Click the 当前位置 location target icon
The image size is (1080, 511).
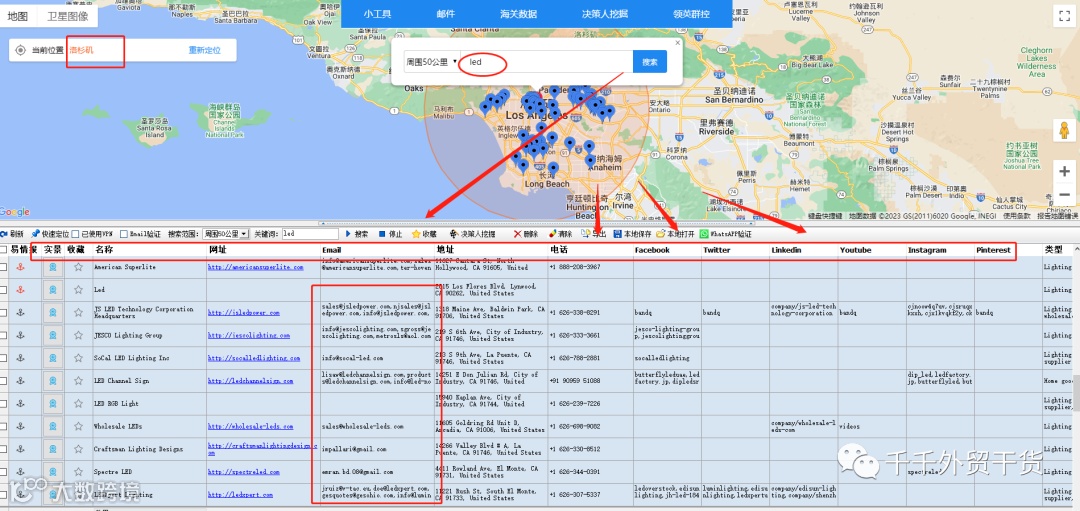[x=21, y=50]
